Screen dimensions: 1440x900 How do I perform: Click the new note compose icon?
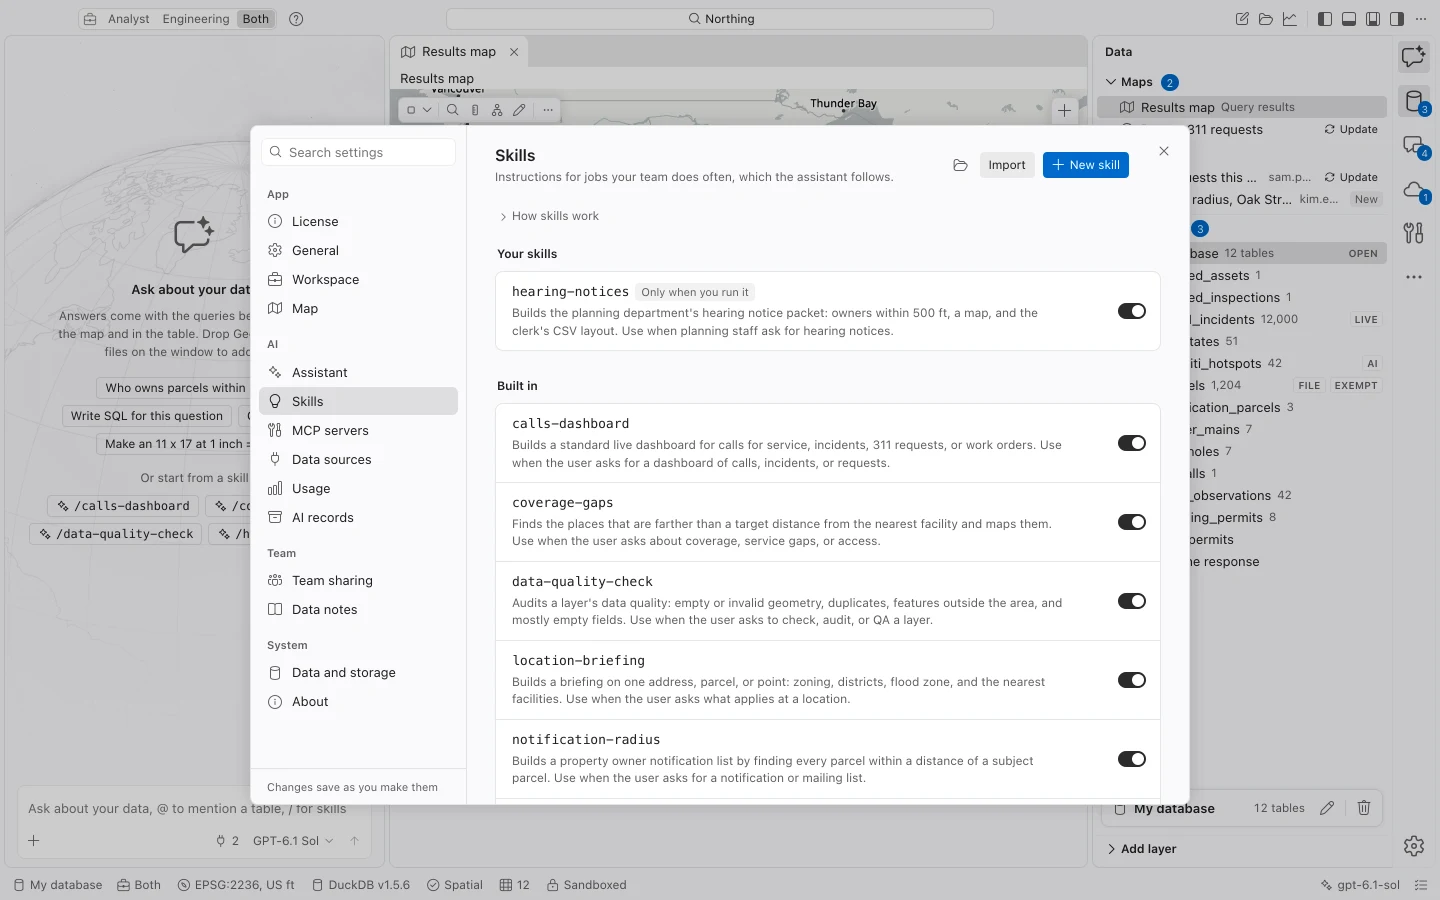tap(1242, 19)
